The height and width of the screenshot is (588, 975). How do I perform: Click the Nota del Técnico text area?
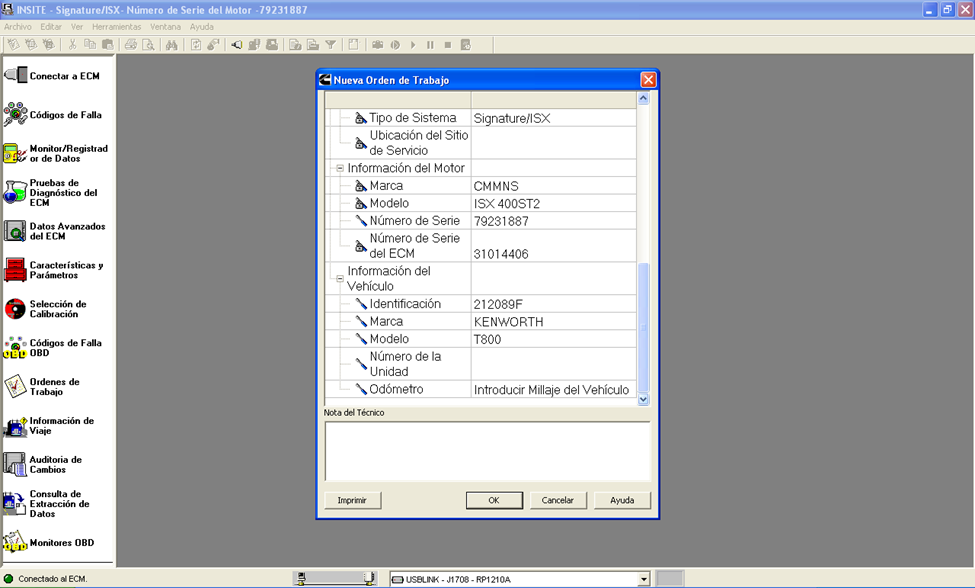487,450
